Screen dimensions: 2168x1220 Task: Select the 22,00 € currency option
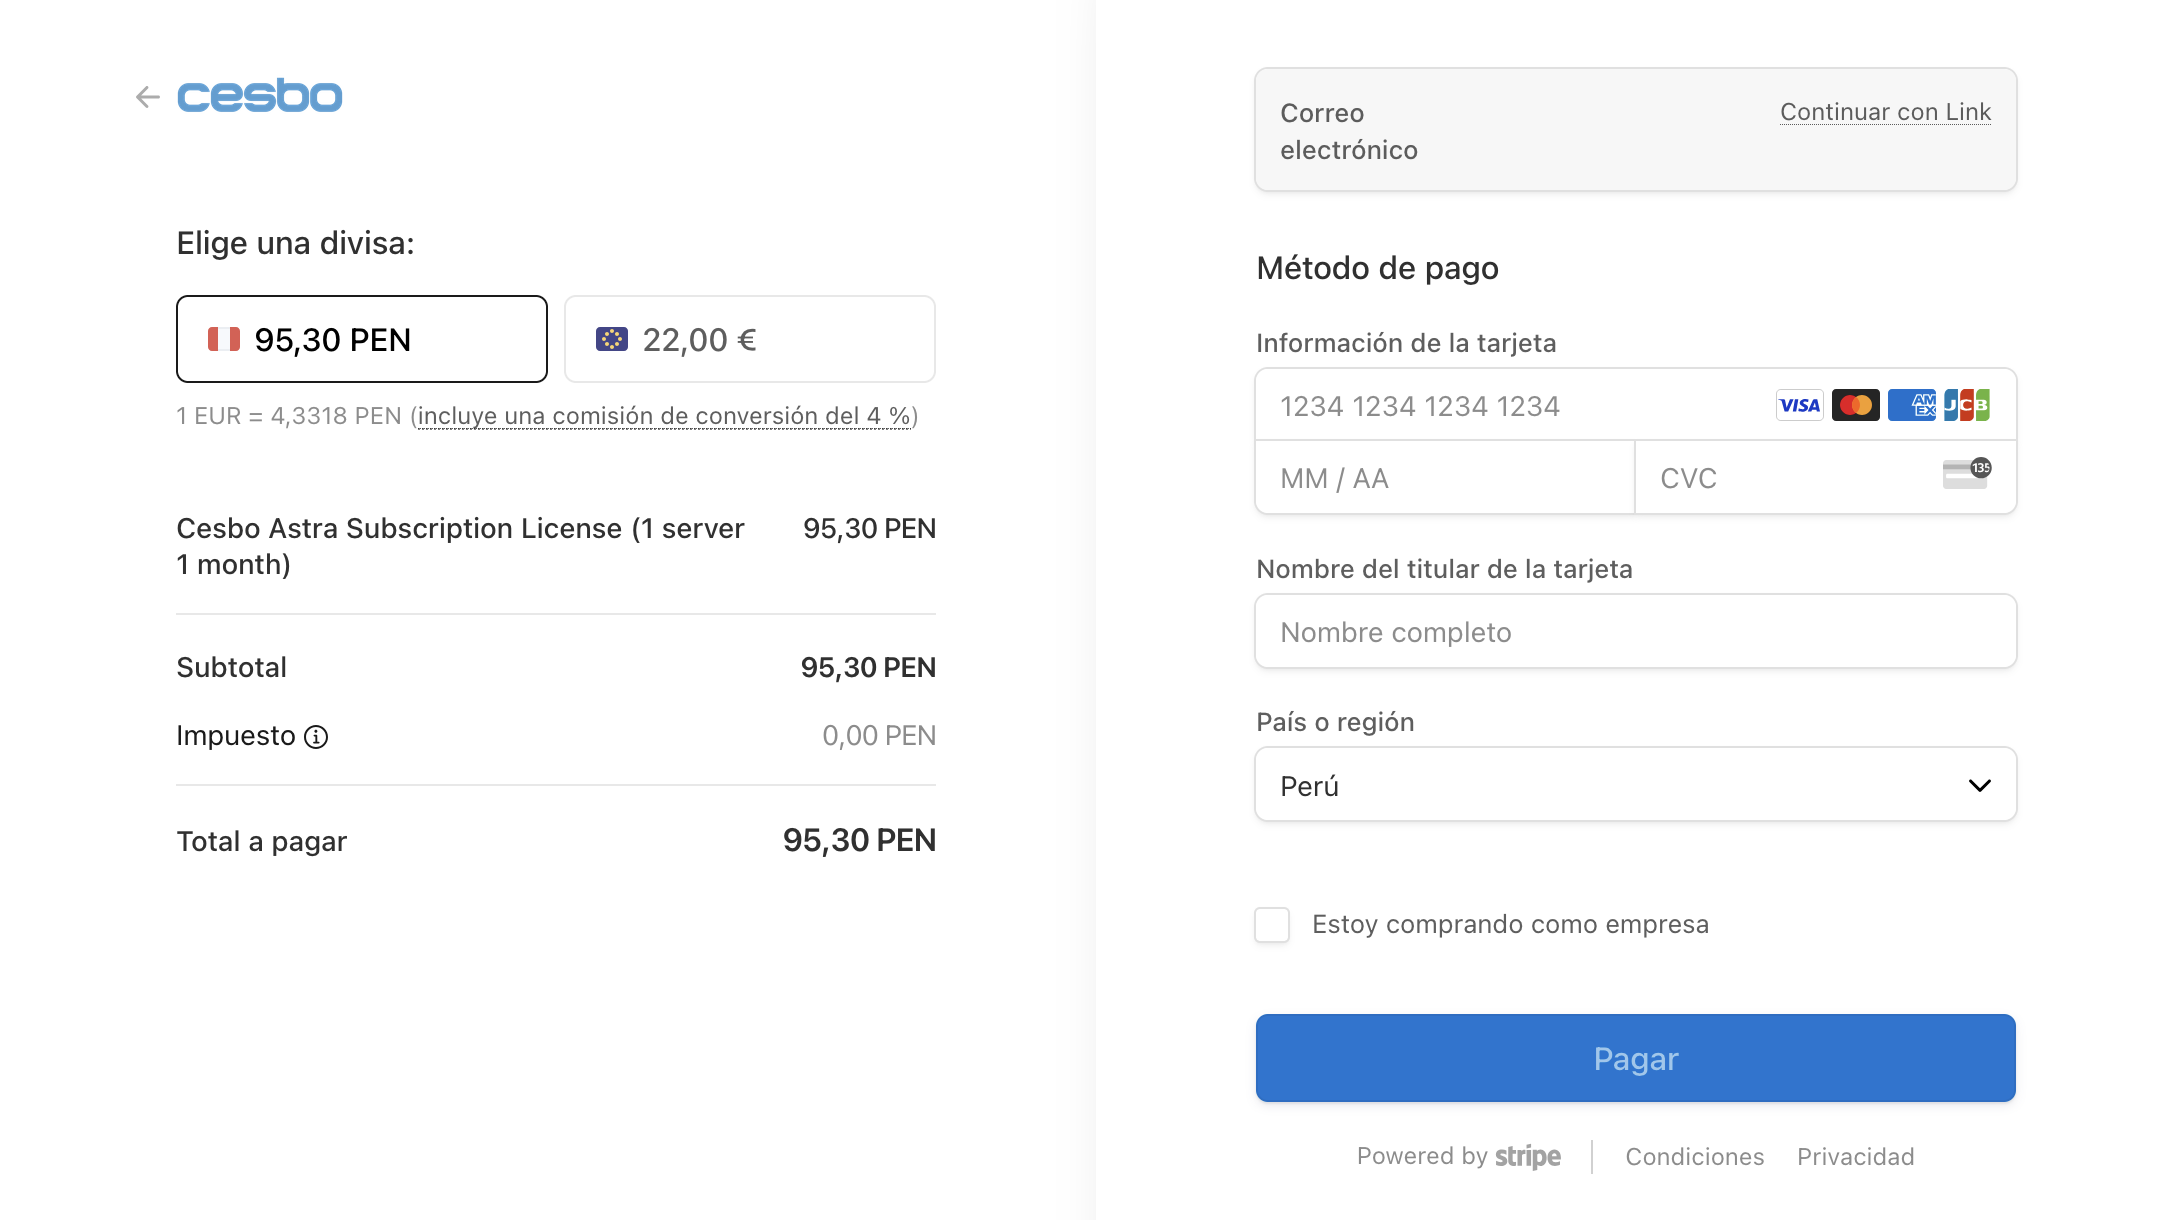[x=749, y=339]
